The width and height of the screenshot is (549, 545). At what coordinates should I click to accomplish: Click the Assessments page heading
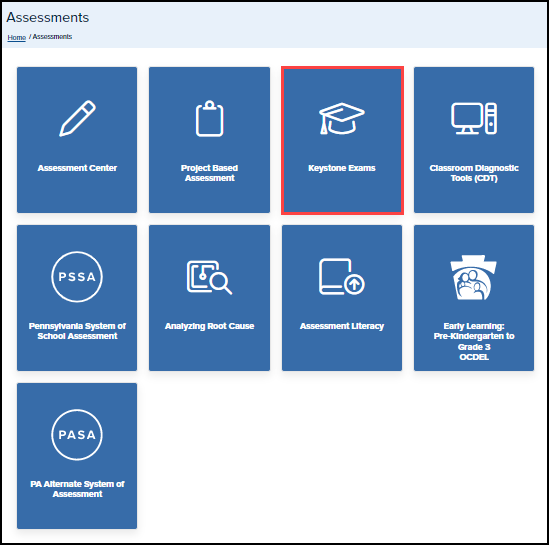(48, 18)
